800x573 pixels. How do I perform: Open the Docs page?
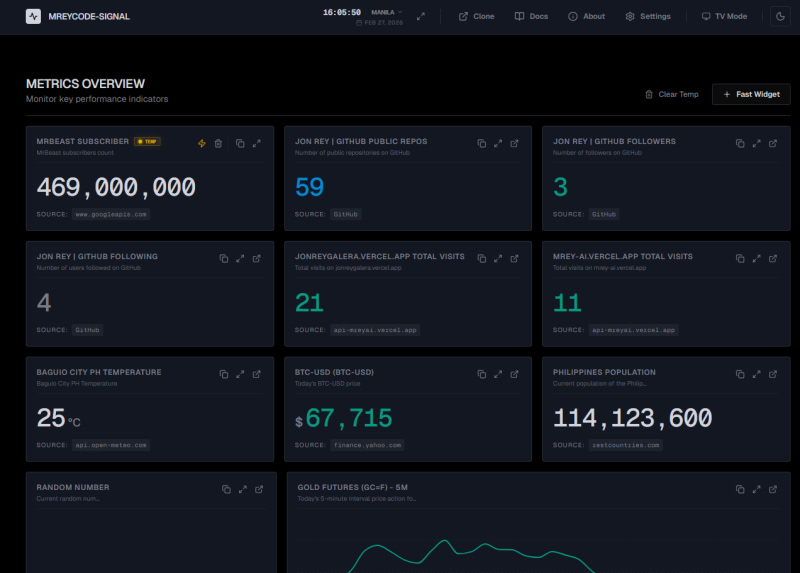(531, 16)
